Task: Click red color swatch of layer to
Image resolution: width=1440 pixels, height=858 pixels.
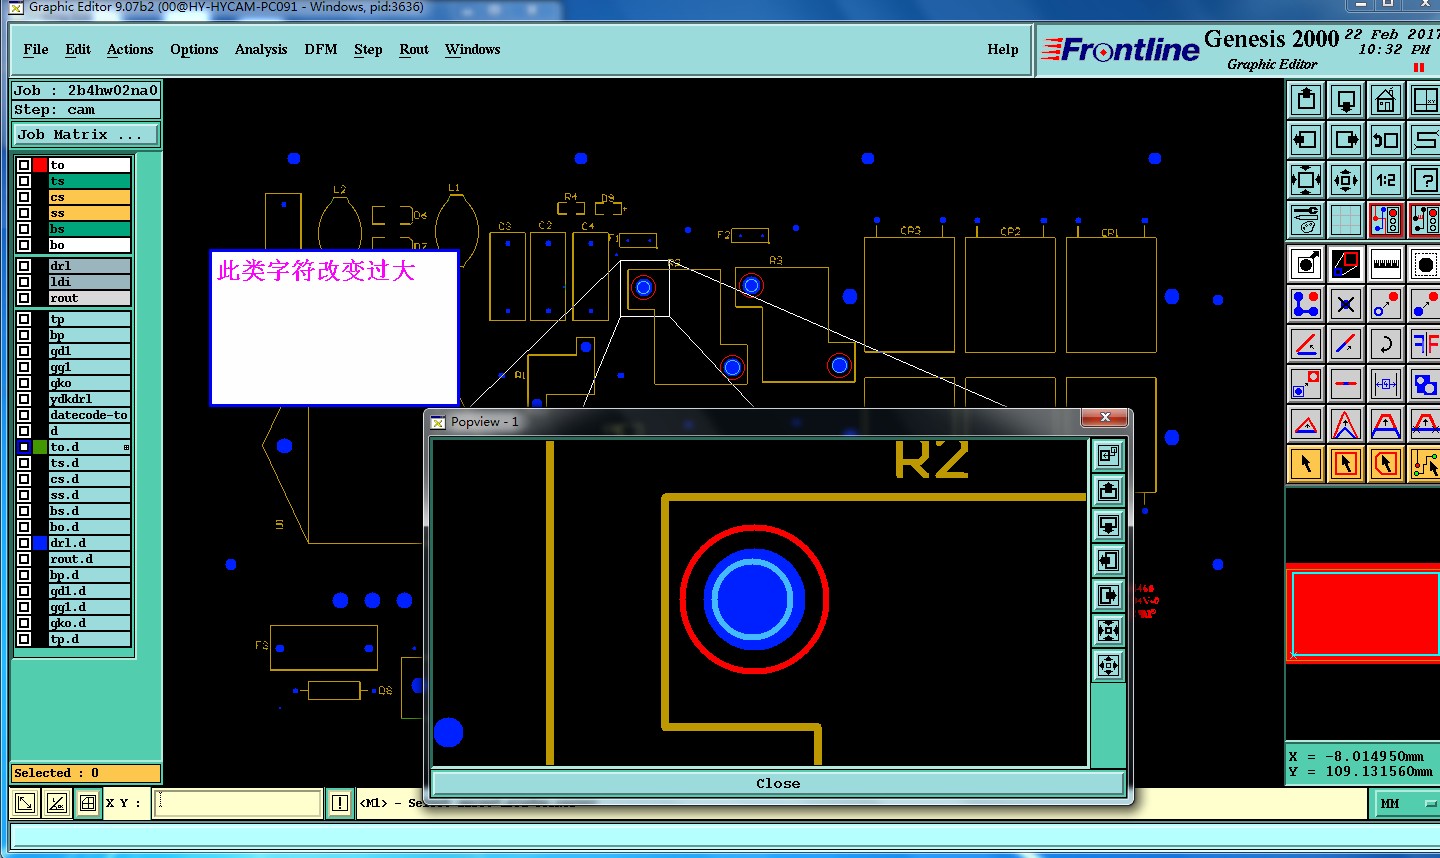Action: coord(40,165)
